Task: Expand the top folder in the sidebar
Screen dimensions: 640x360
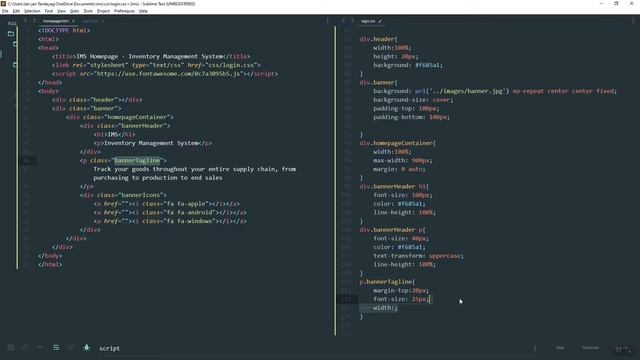Action: coord(11,33)
